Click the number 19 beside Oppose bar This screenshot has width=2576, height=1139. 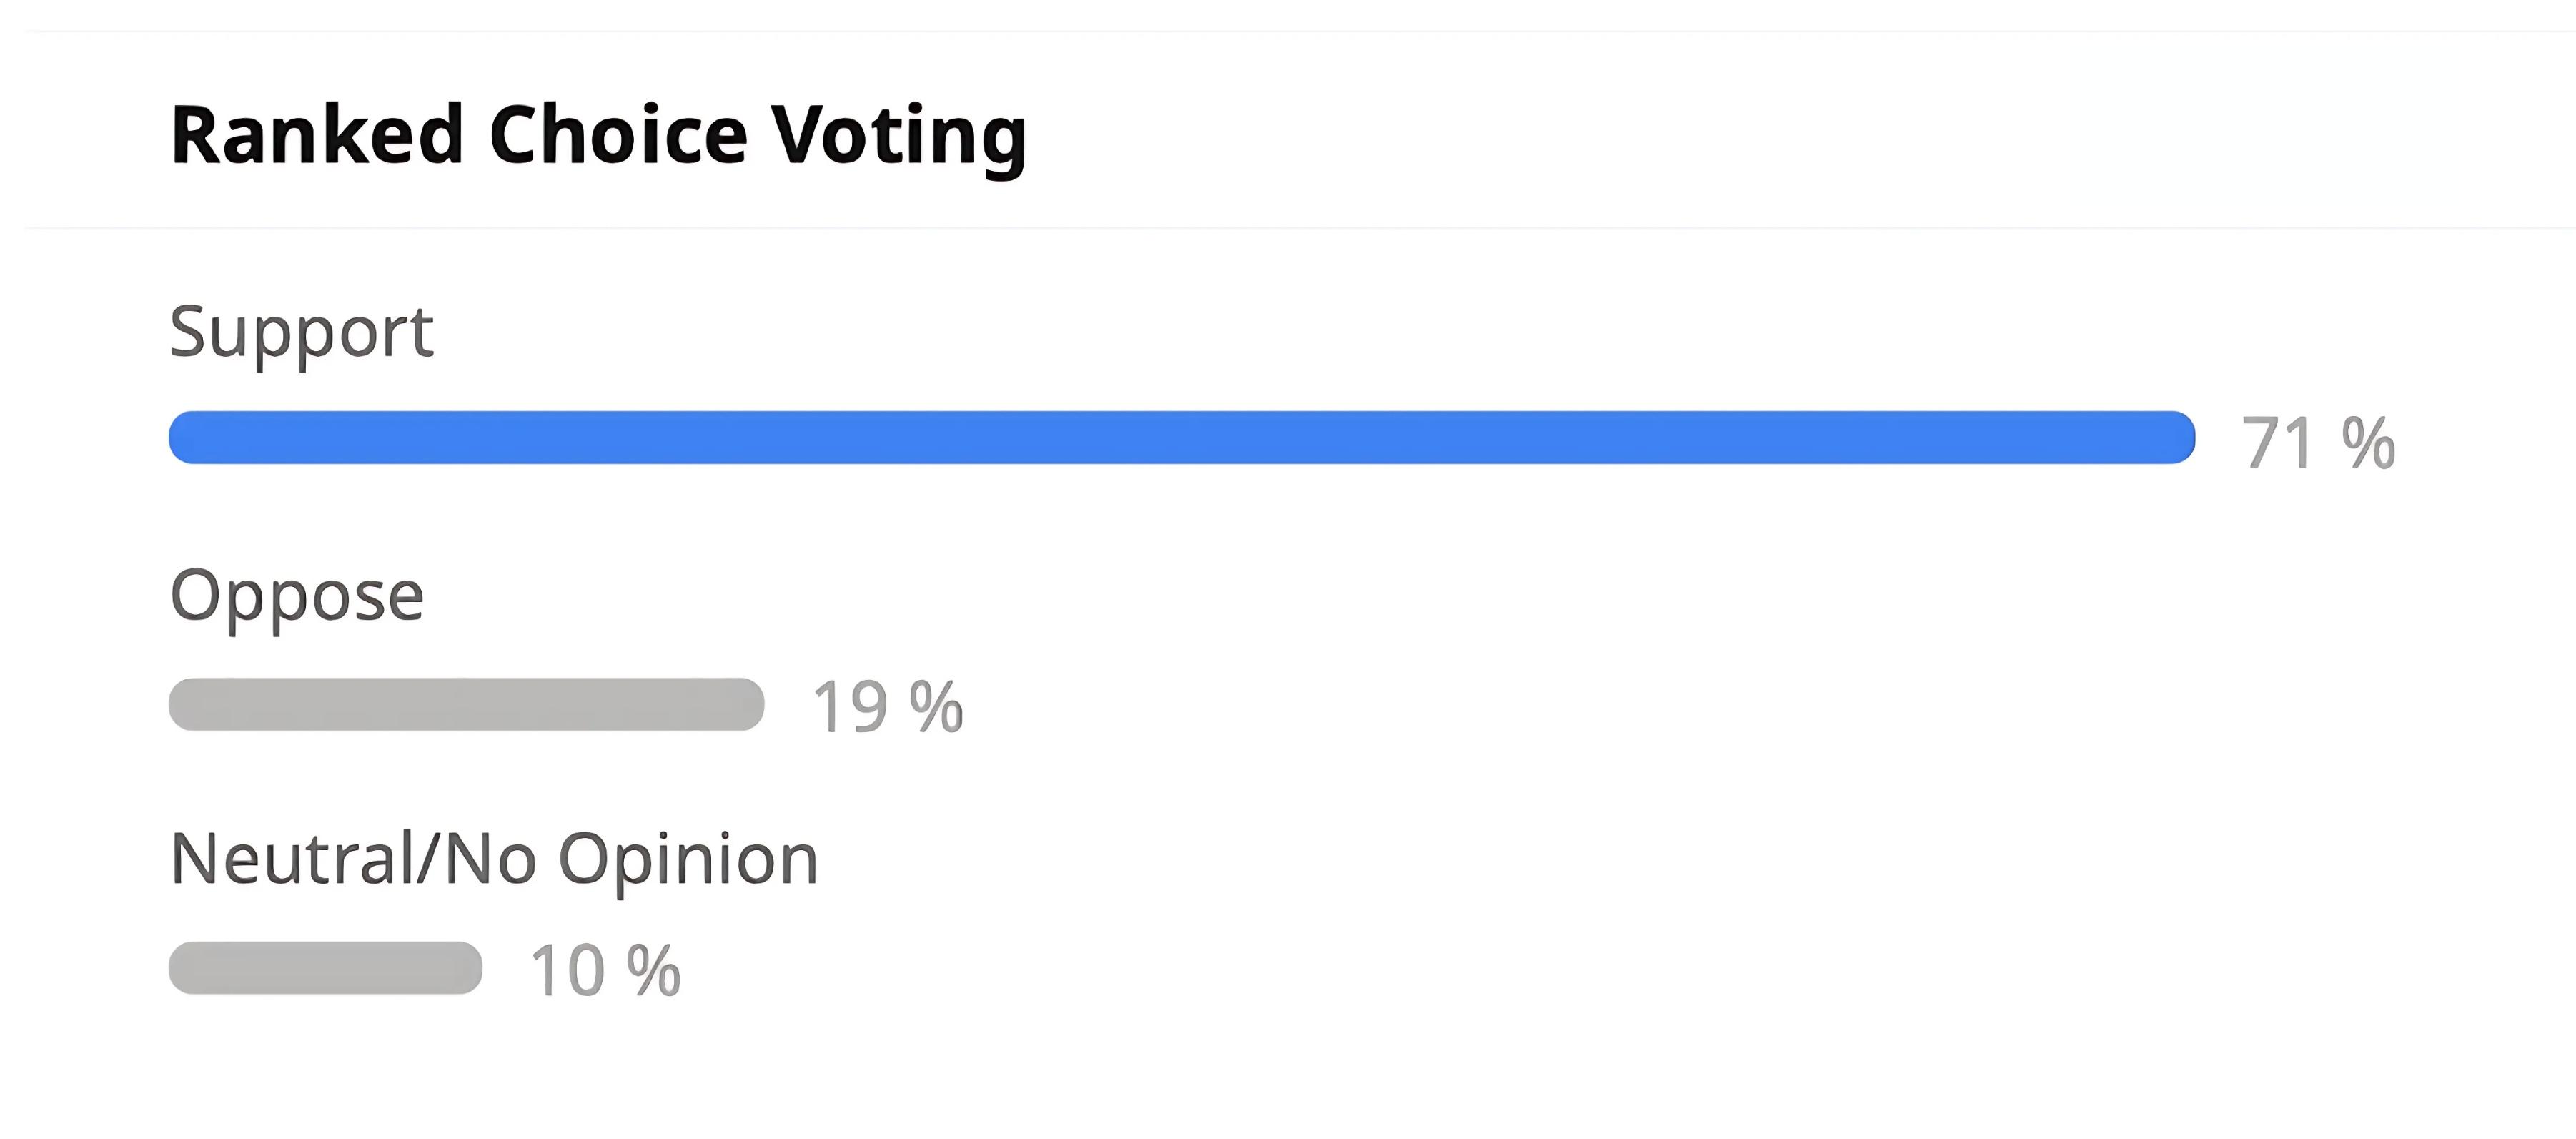(850, 708)
